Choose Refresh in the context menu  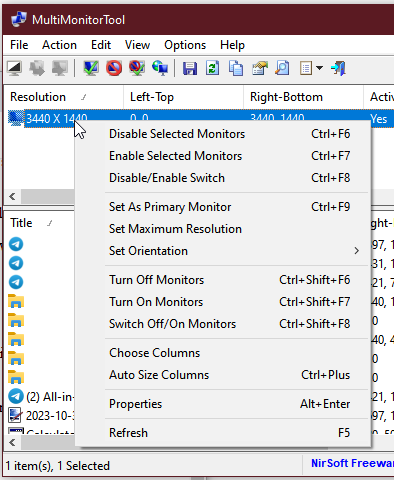pos(223,433)
